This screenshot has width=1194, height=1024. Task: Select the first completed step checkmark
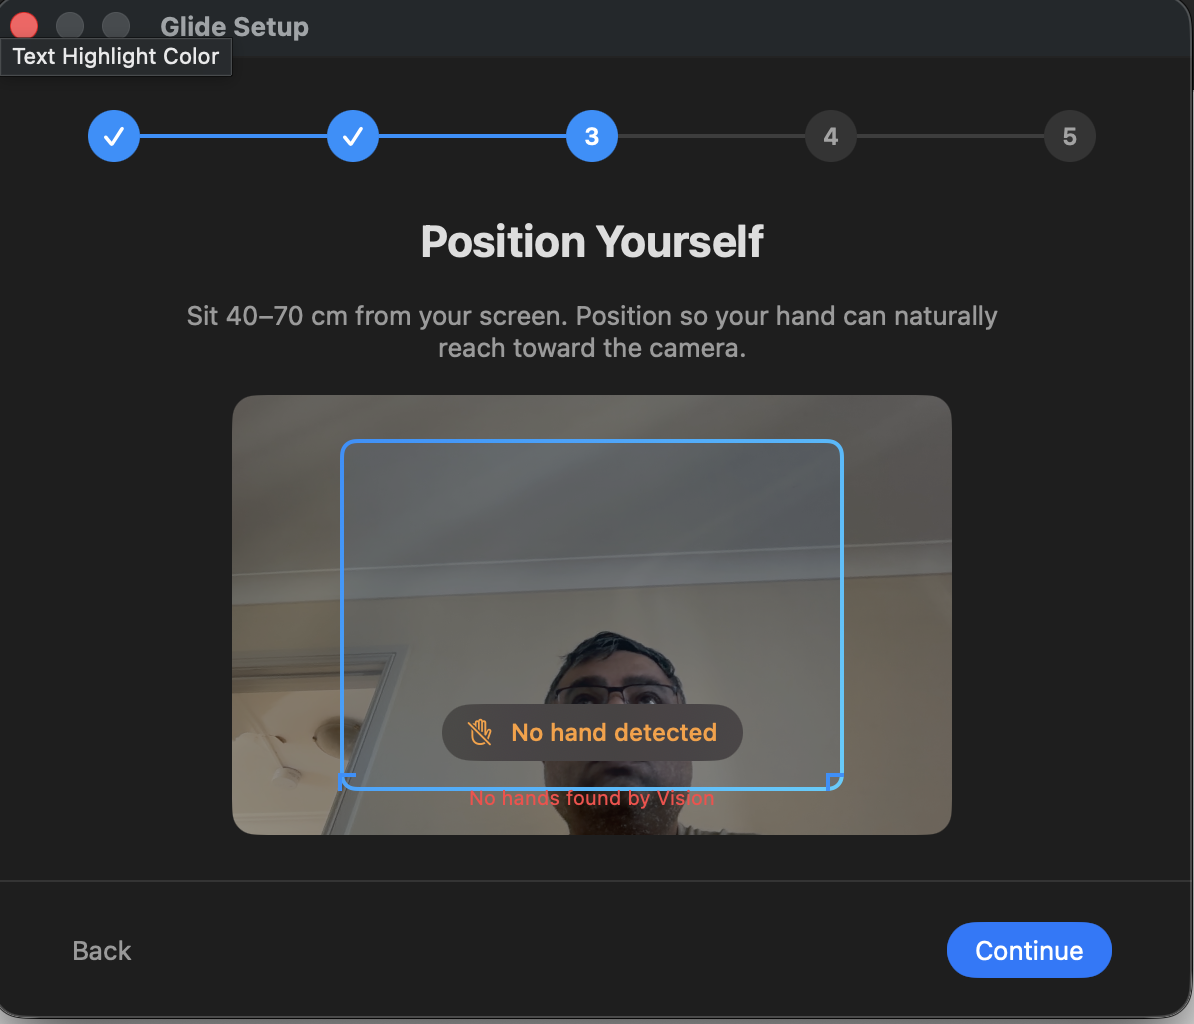[x=113, y=136]
